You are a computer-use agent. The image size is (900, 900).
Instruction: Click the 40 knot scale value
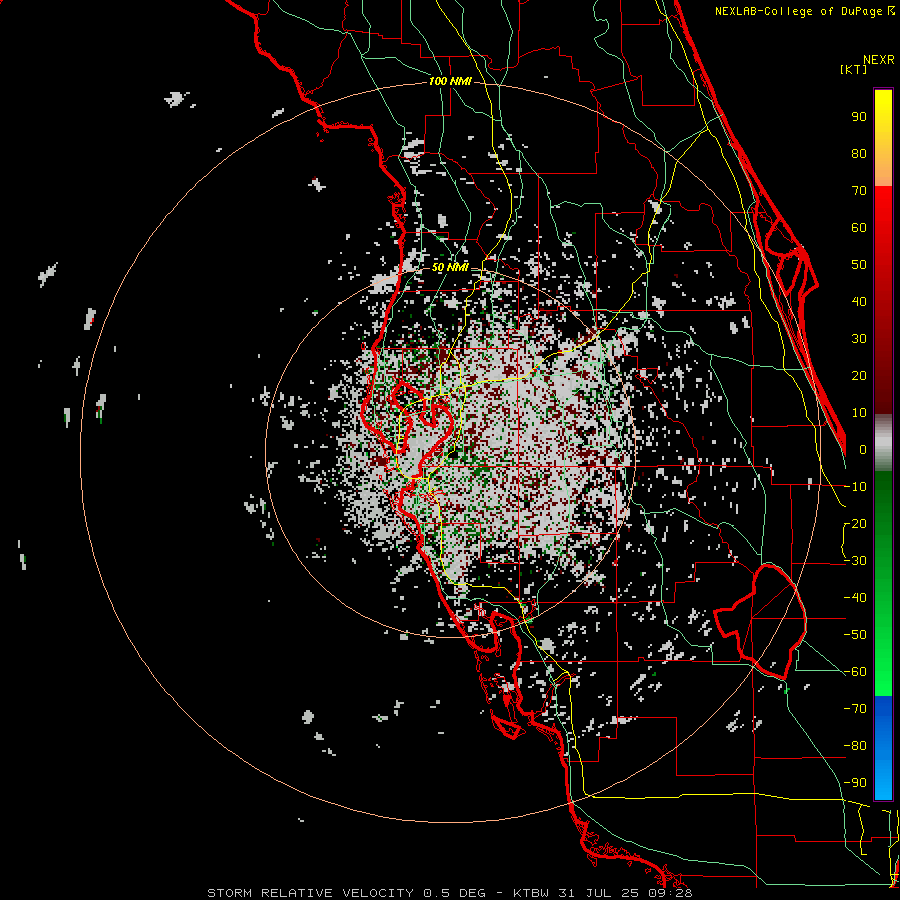click(x=859, y=302)
